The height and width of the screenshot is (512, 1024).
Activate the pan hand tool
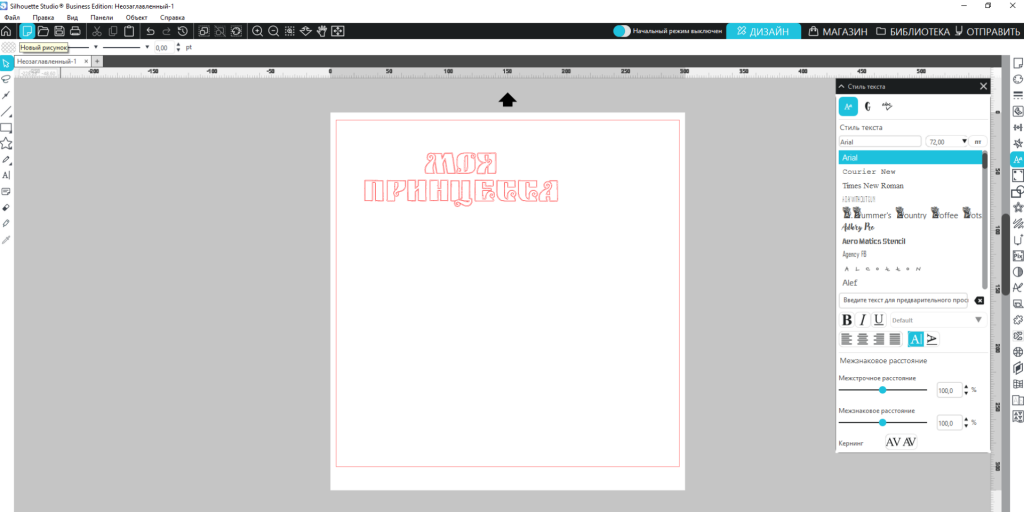pos(322,31)
